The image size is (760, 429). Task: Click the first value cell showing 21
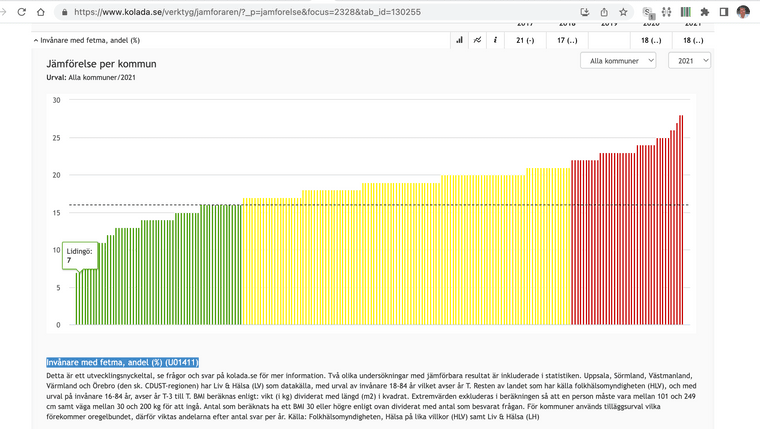coord(525,40)
